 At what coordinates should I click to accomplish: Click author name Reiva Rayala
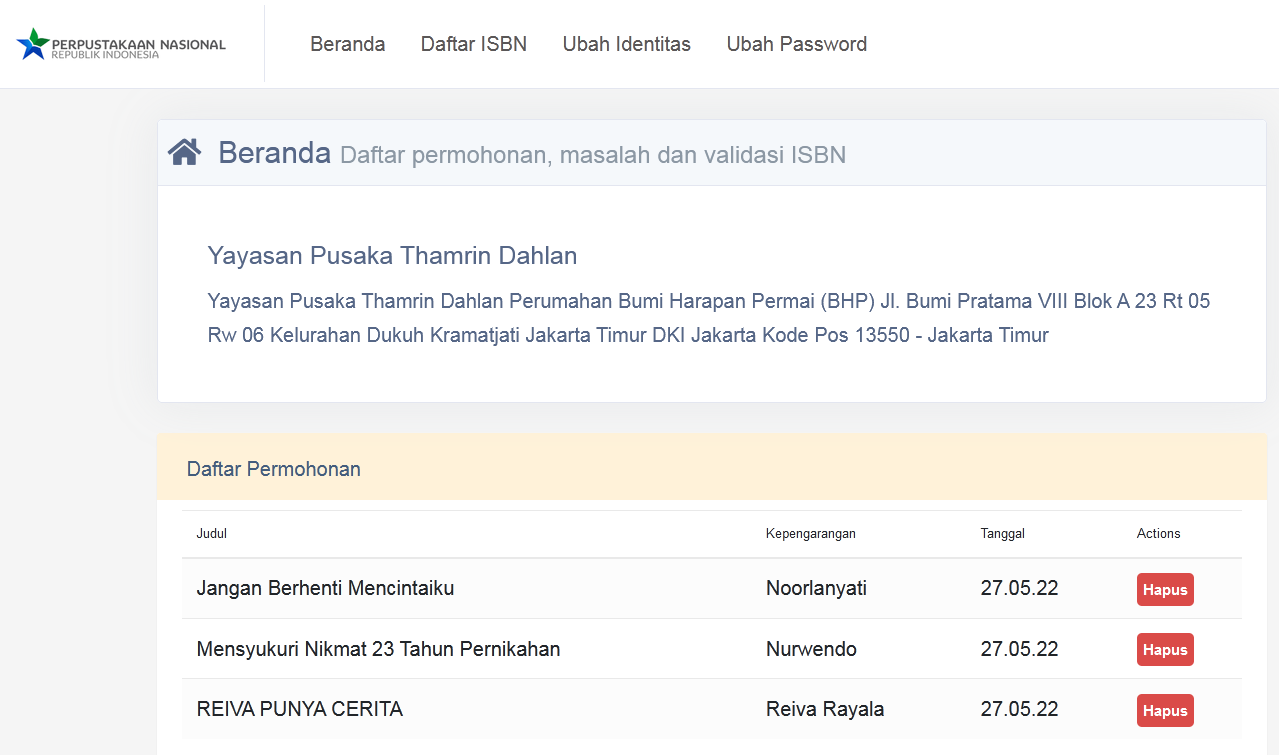tap(825, 710)
